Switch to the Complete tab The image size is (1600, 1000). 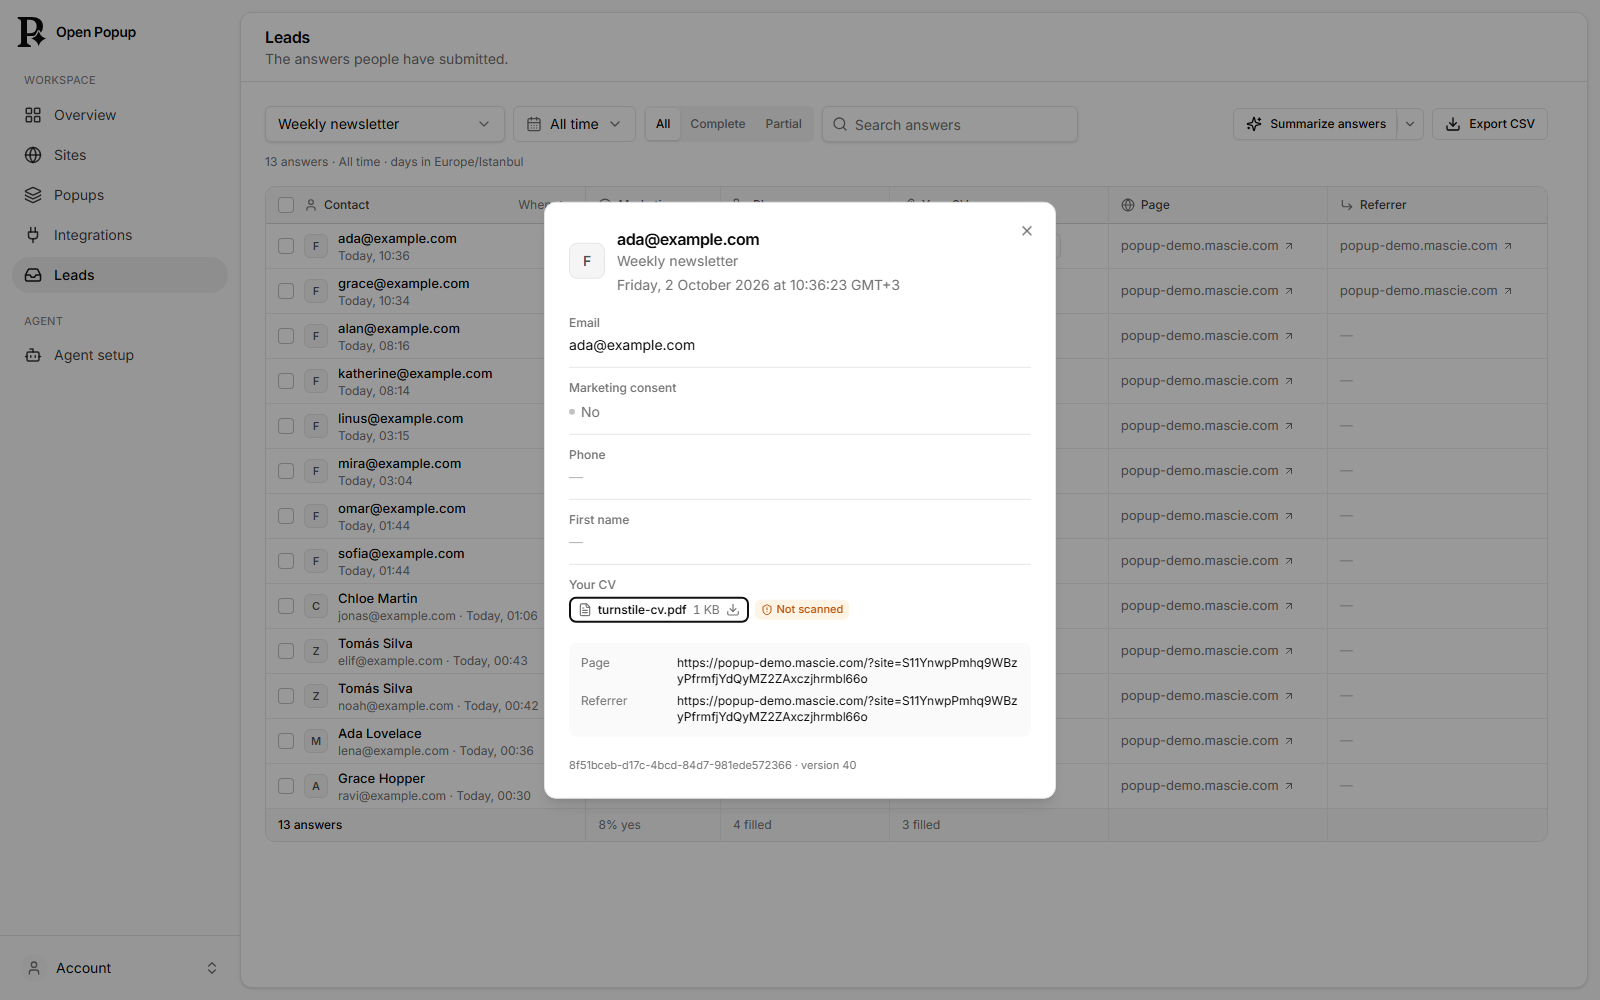[x=717, y=124]
